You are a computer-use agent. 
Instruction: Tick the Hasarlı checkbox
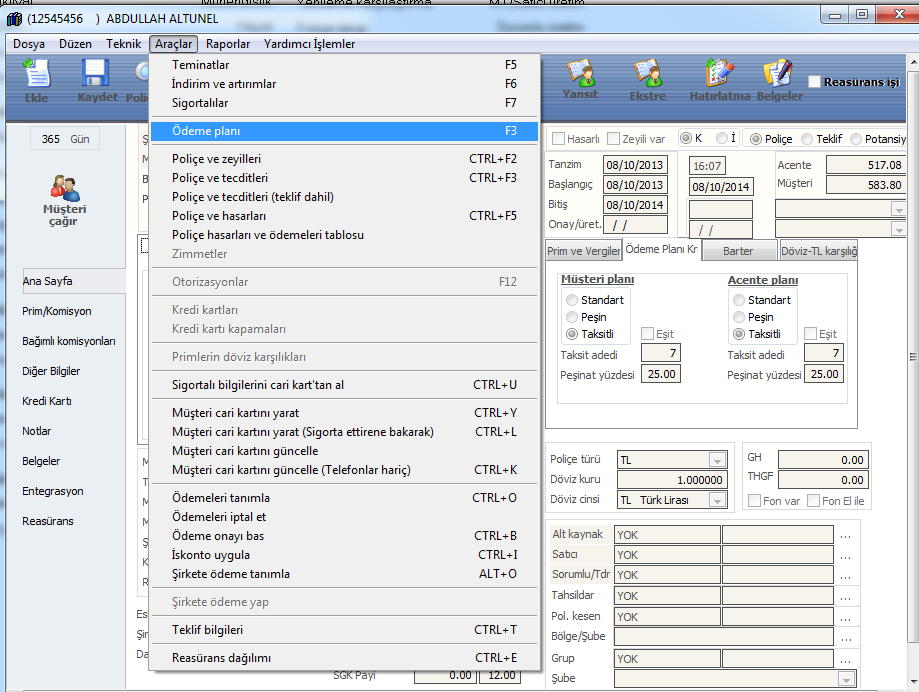(559, 139)
